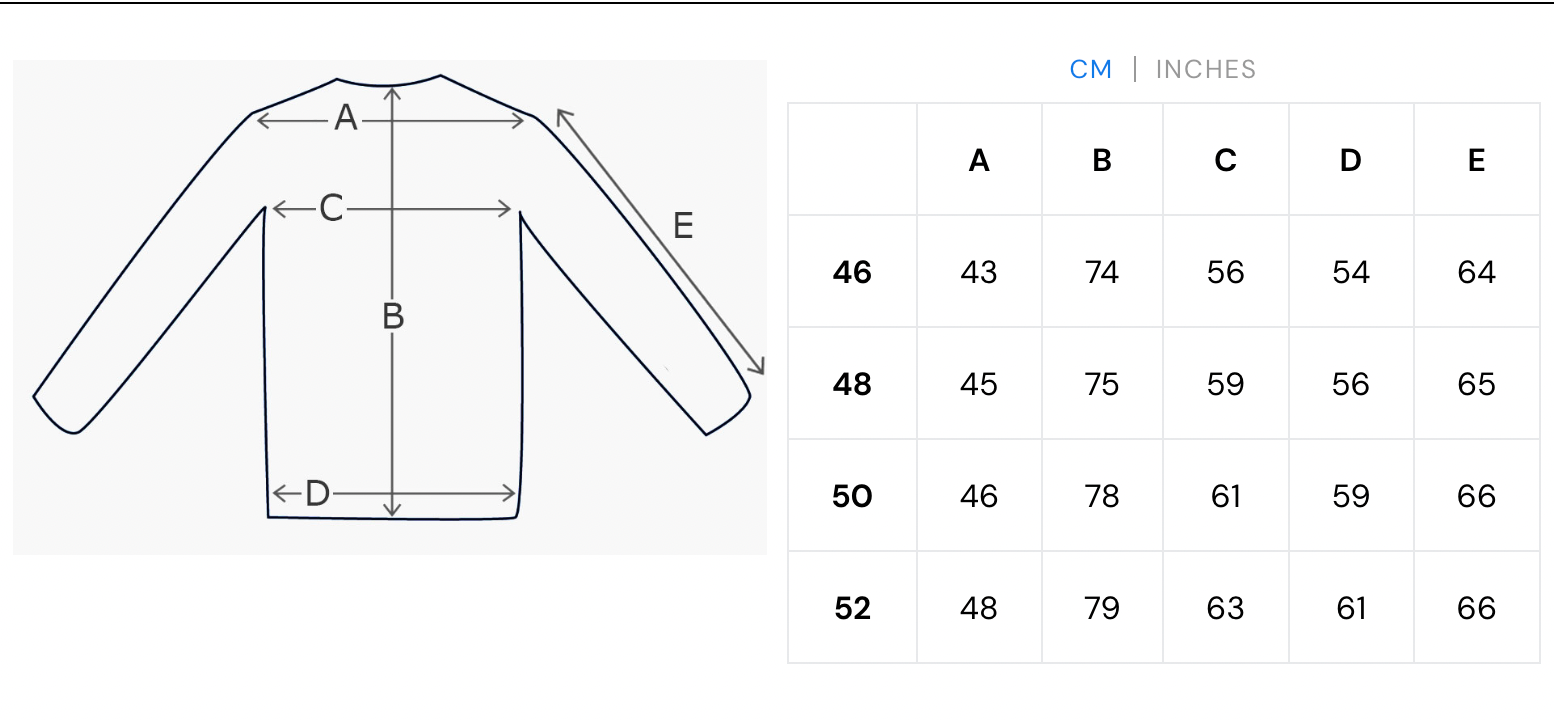
Task: Select column header E in the table
Action: tap(1476, 160)
